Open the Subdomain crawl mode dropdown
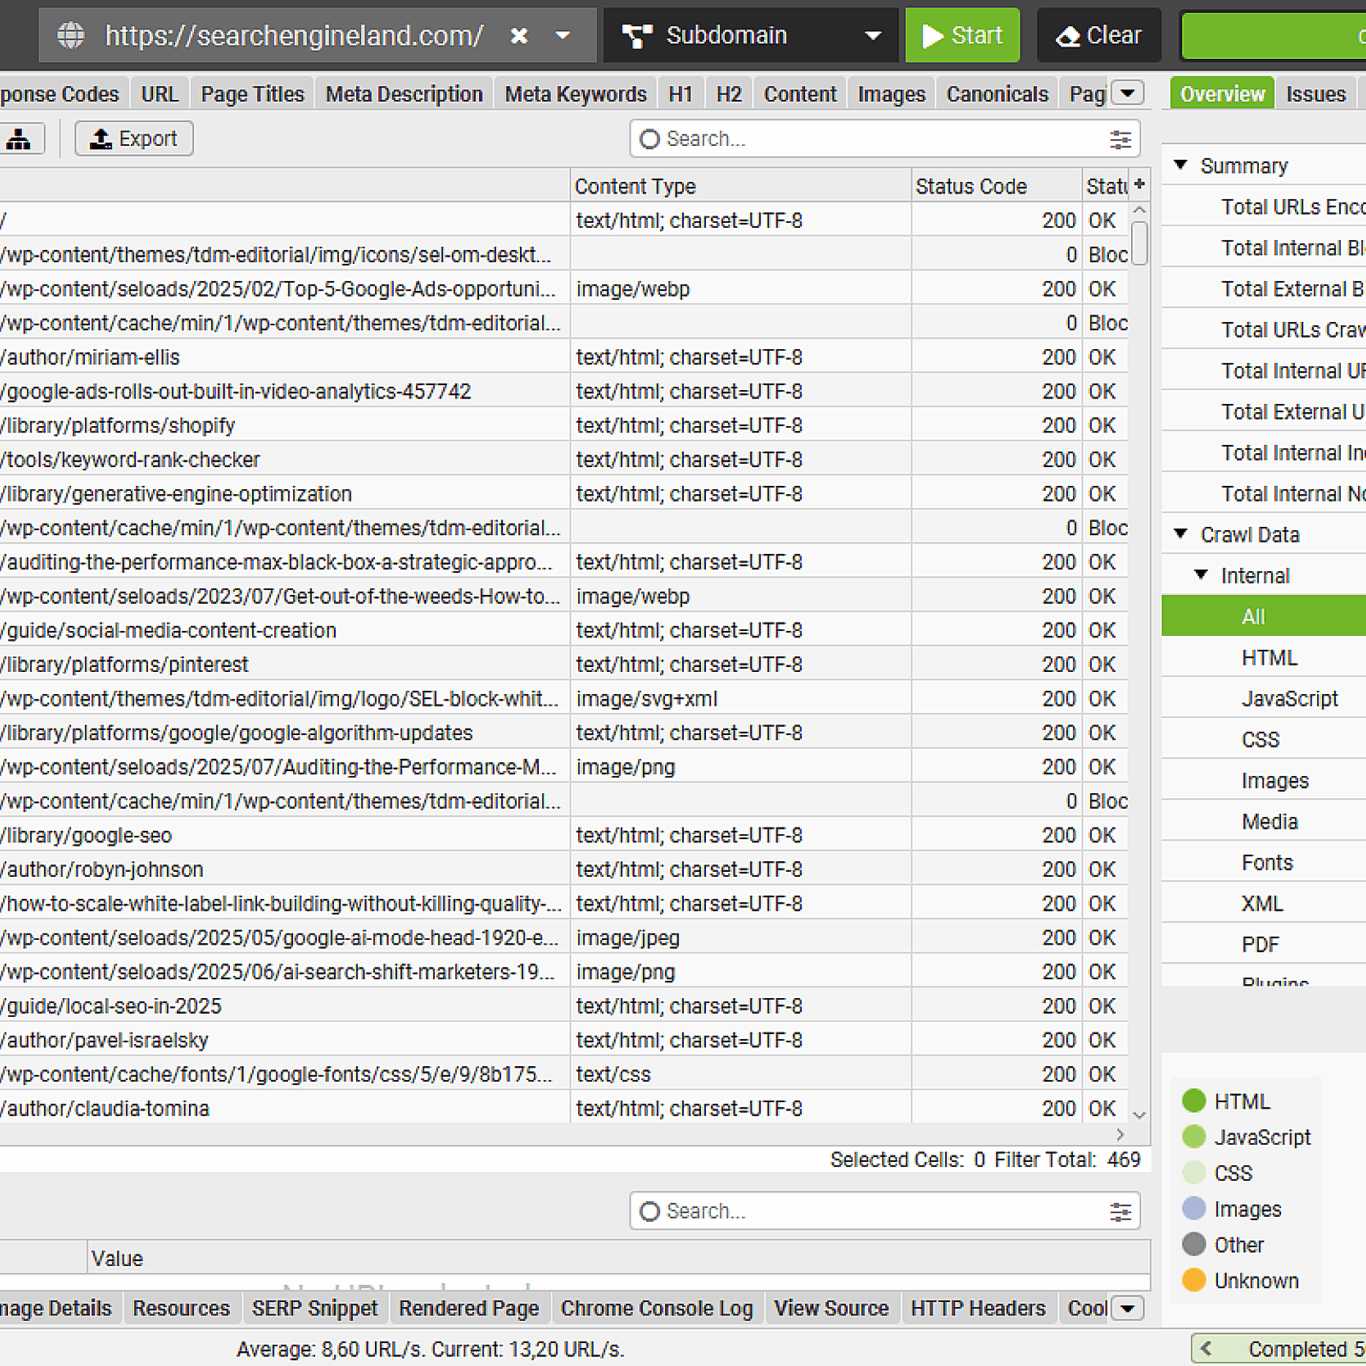The image size is (1366, 1366). (x=872, y=36)
